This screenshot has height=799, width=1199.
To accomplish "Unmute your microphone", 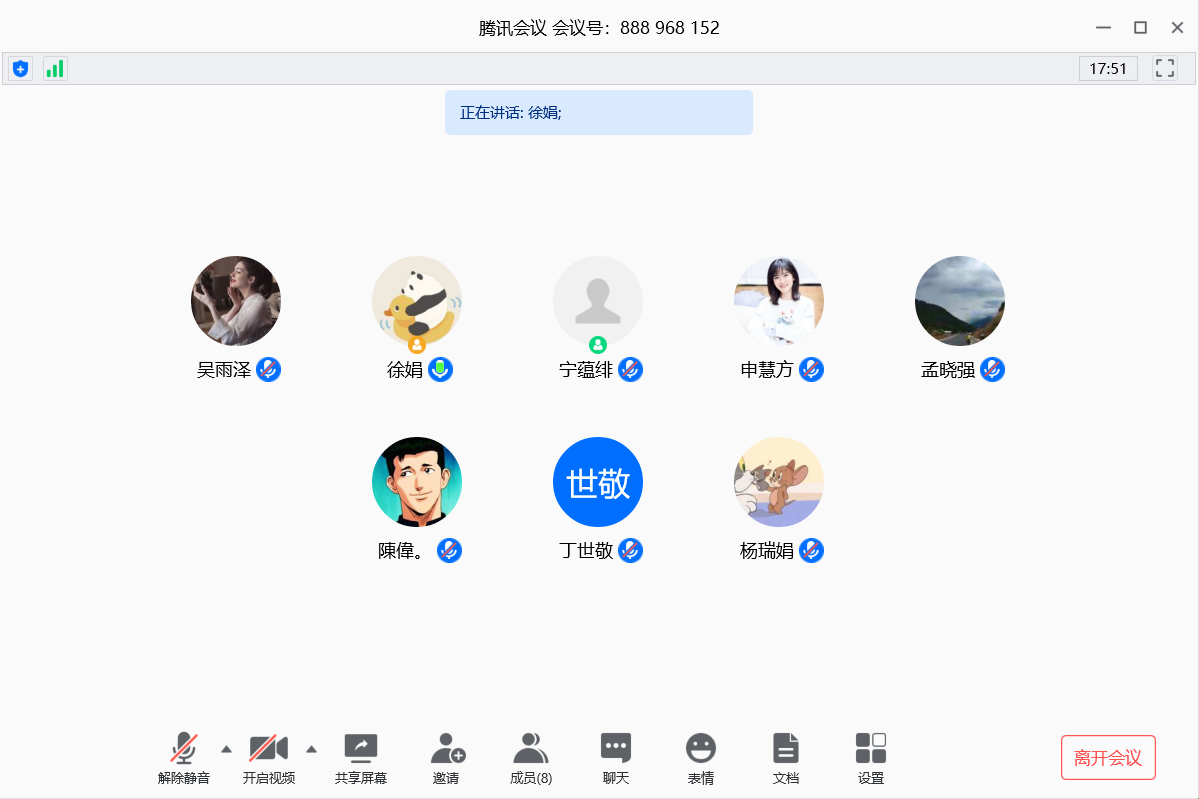I will 184,758.
